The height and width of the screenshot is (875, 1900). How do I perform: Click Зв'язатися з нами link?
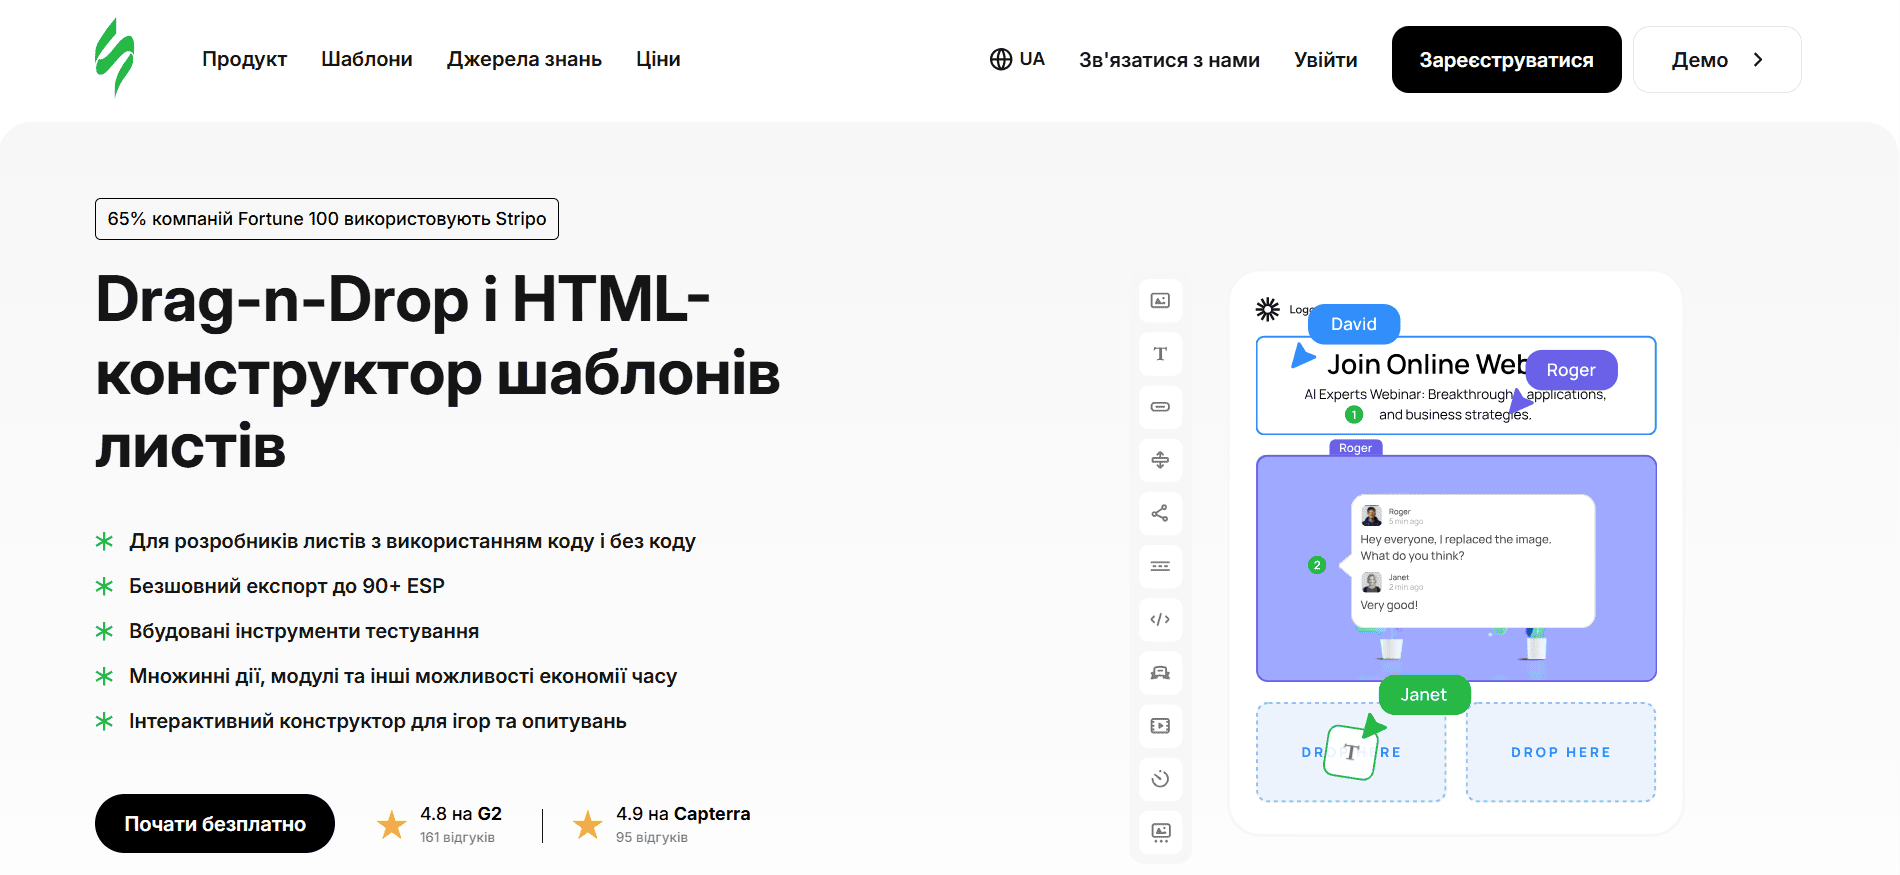click(1169, 60)
